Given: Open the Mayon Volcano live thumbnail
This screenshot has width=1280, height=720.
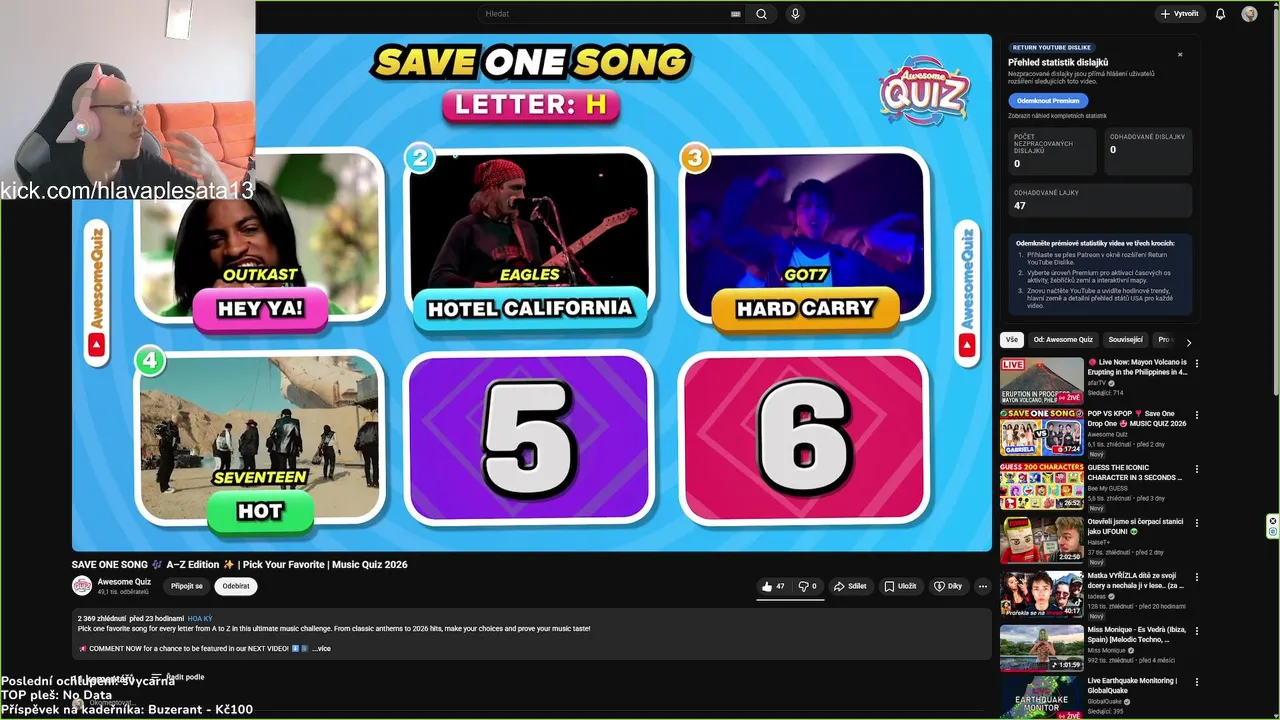Looking at the screenshot, I should (1042, 381).
